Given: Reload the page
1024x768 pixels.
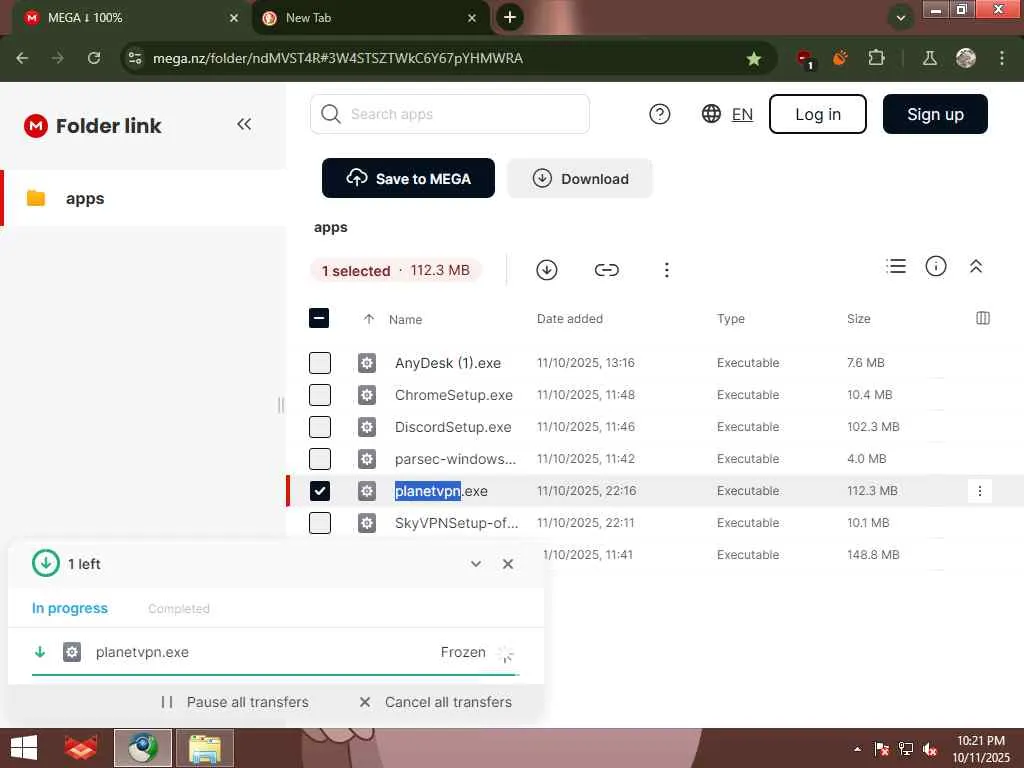Looking at the screenshot, I should point(94,58).
